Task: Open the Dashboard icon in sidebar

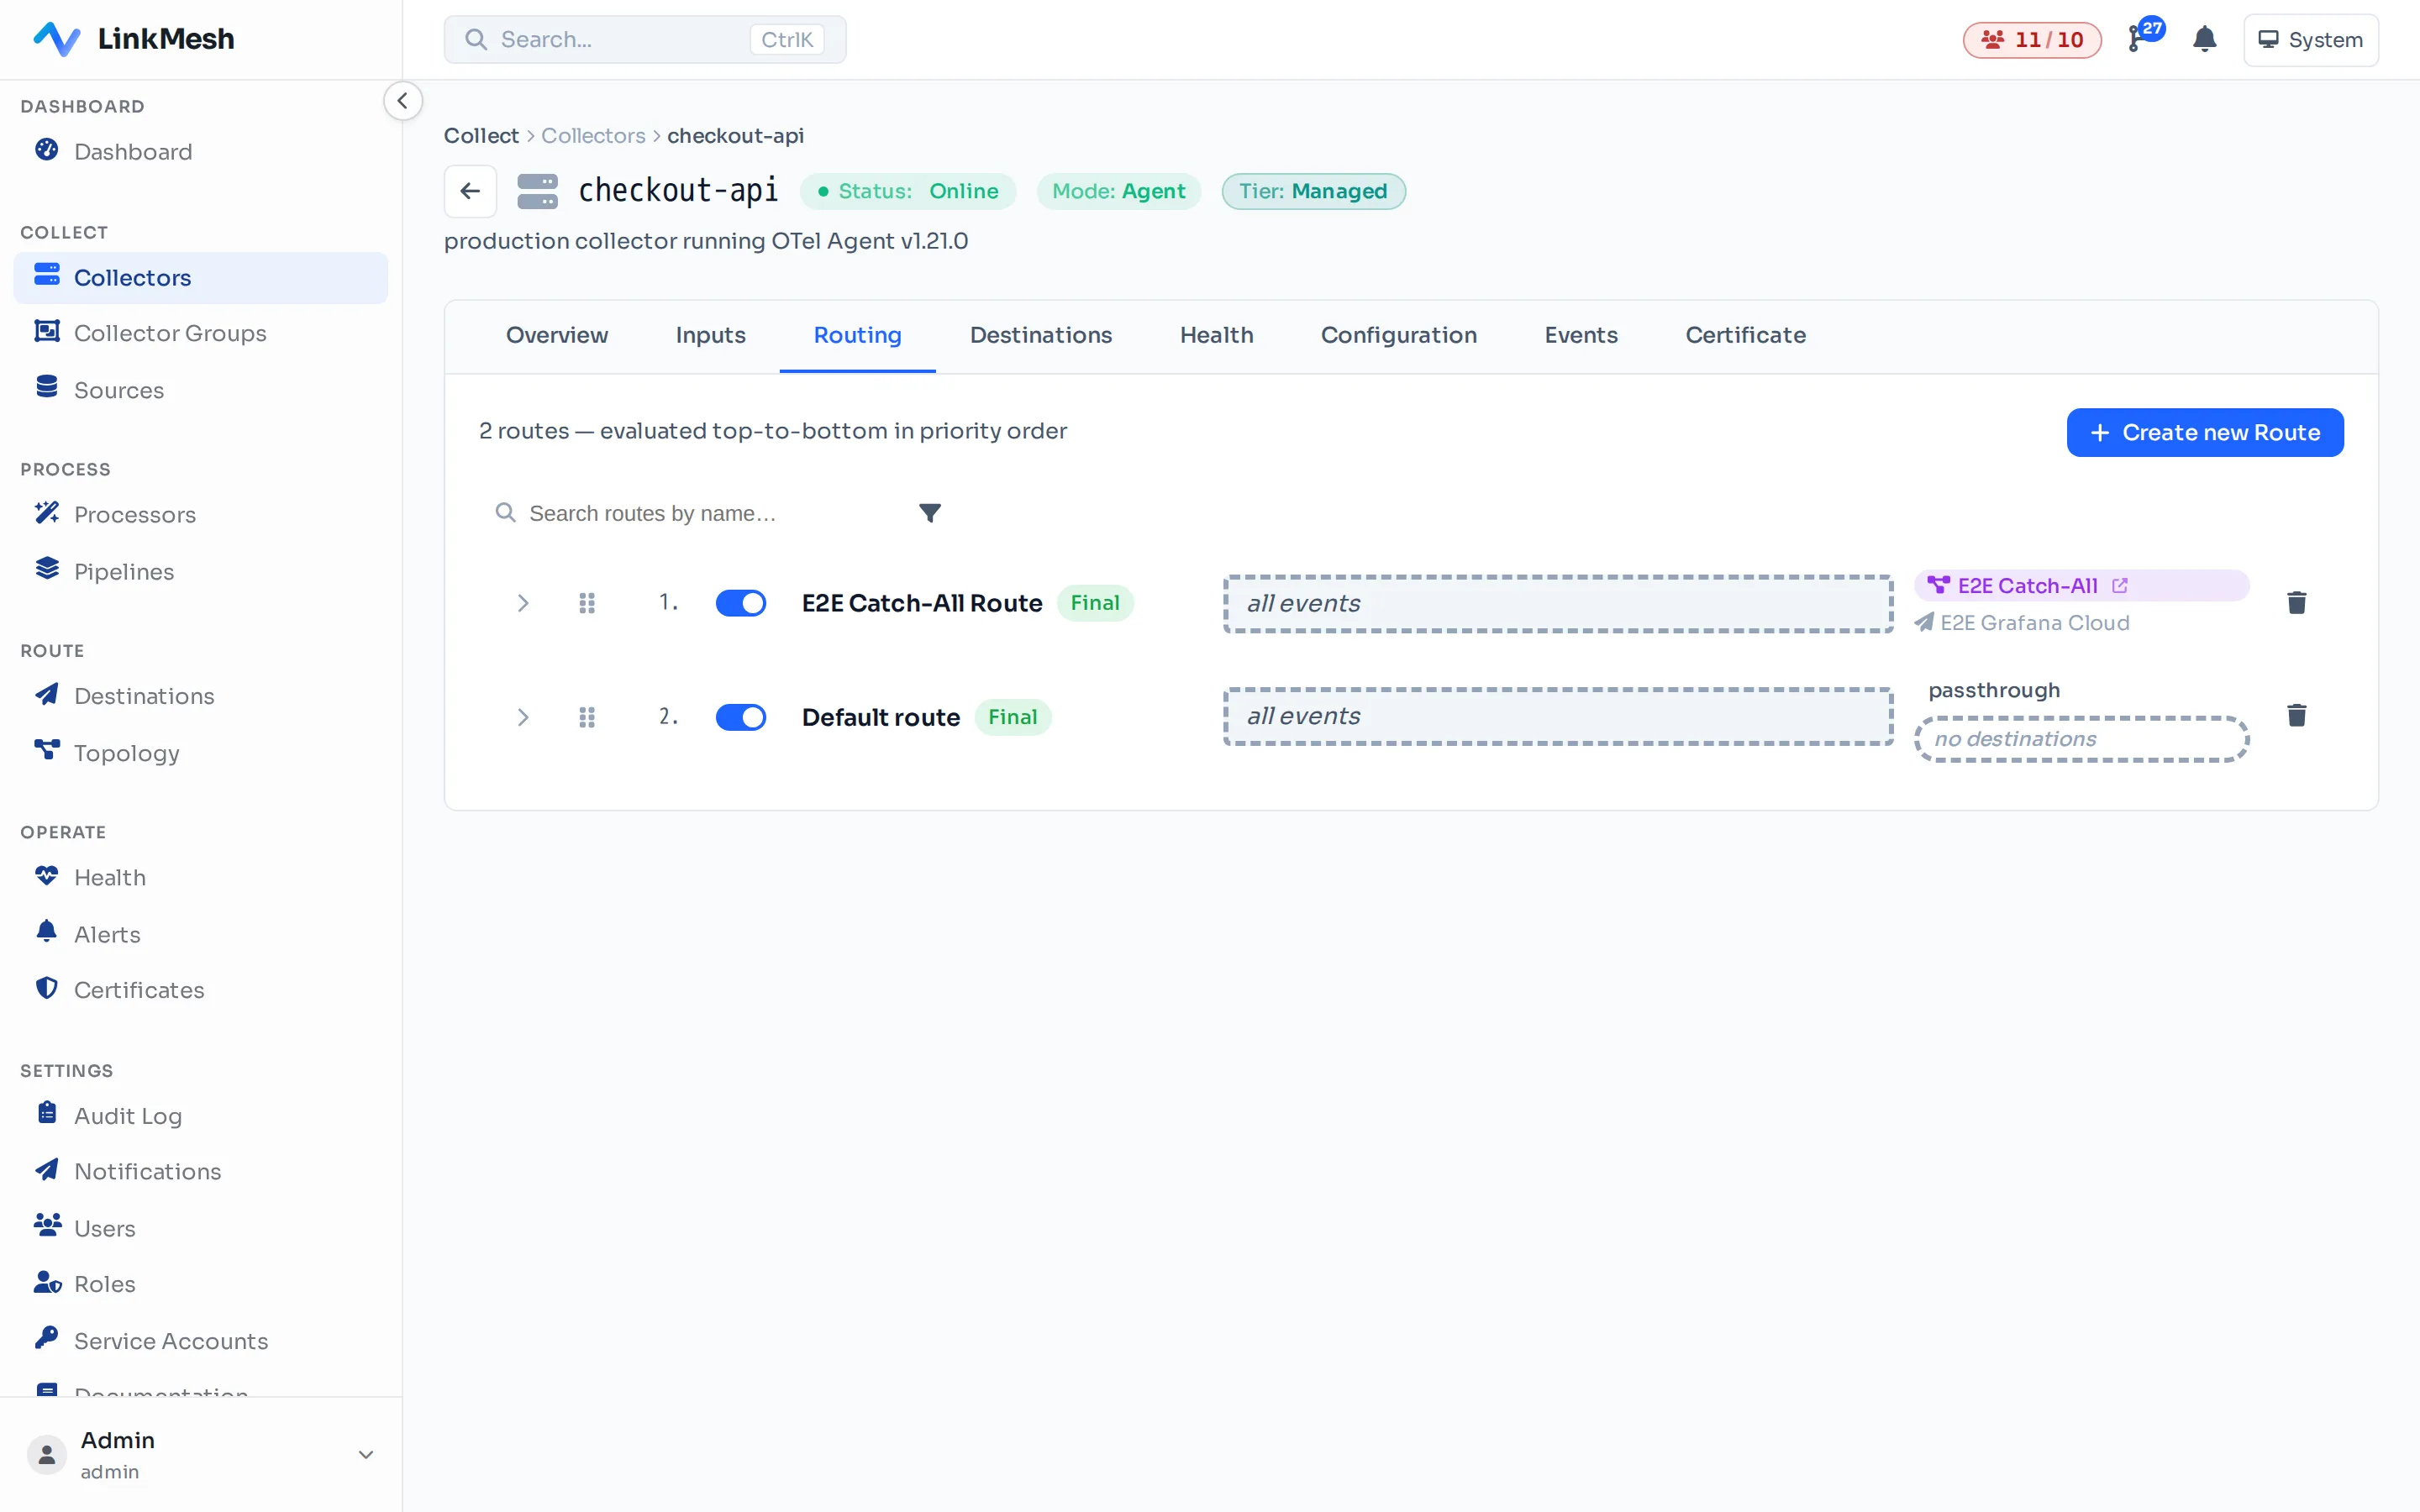Action: coord(46,150)
